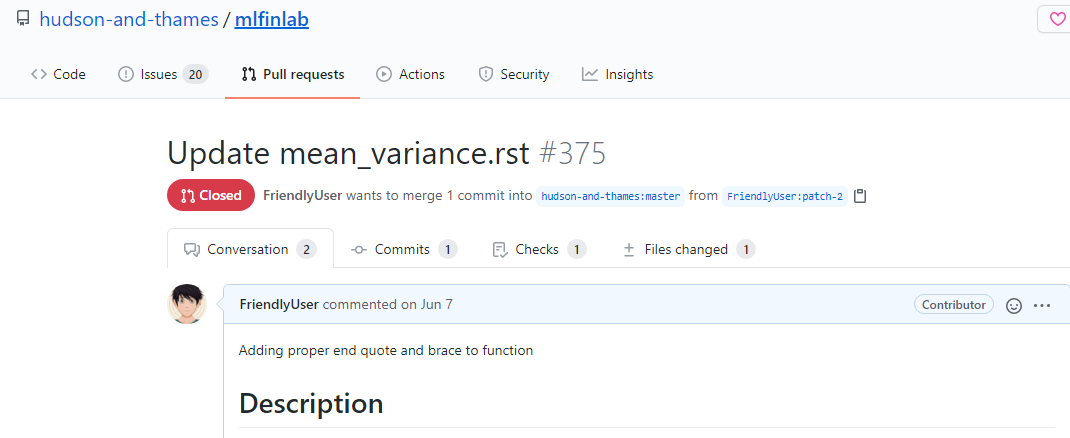View the Files changed tab
The width and height of the screenshot is (1070, 438).
(x=687, y=249)
